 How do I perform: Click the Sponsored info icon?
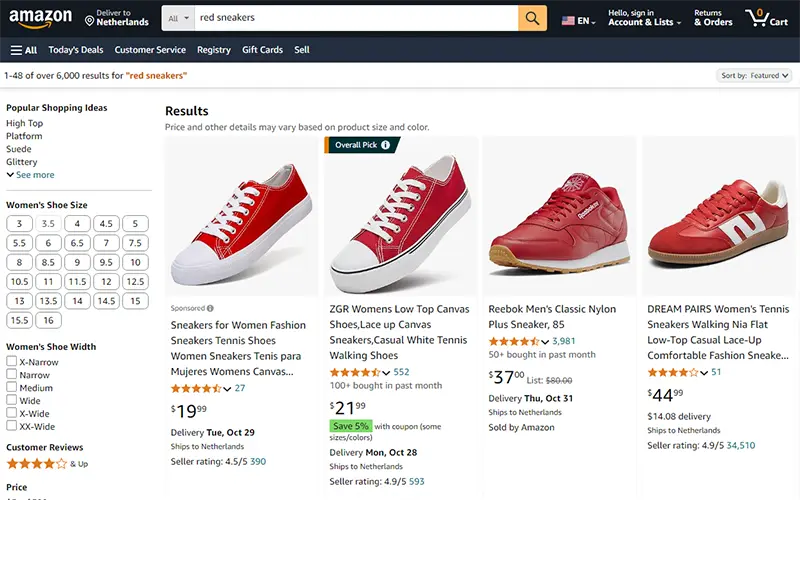pos(210,309)
